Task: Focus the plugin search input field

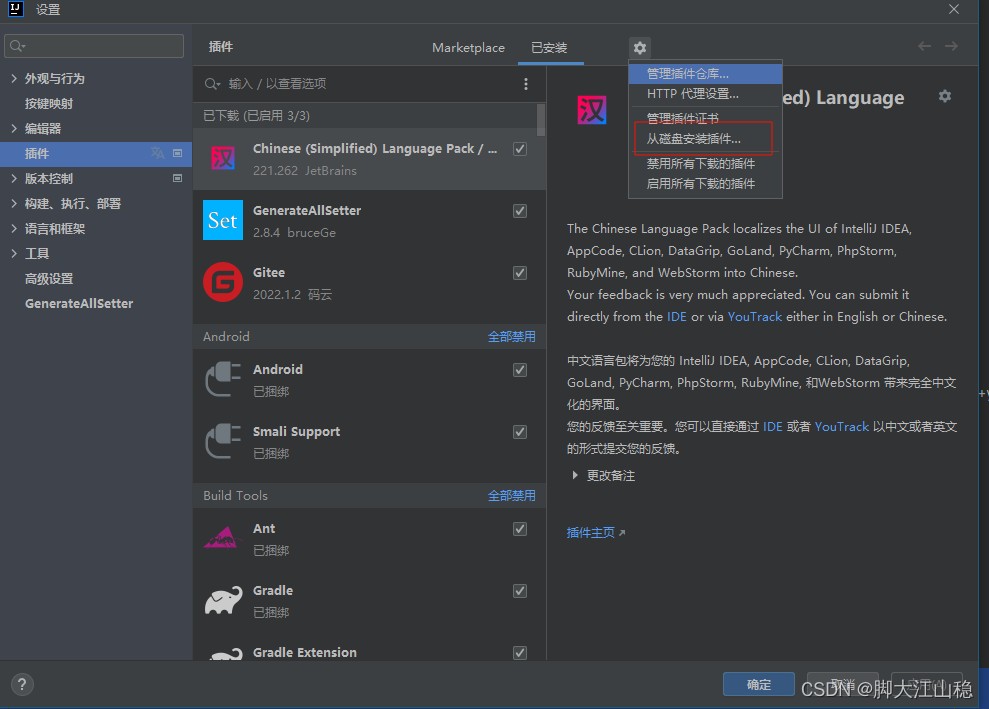Action: point(370,84)
